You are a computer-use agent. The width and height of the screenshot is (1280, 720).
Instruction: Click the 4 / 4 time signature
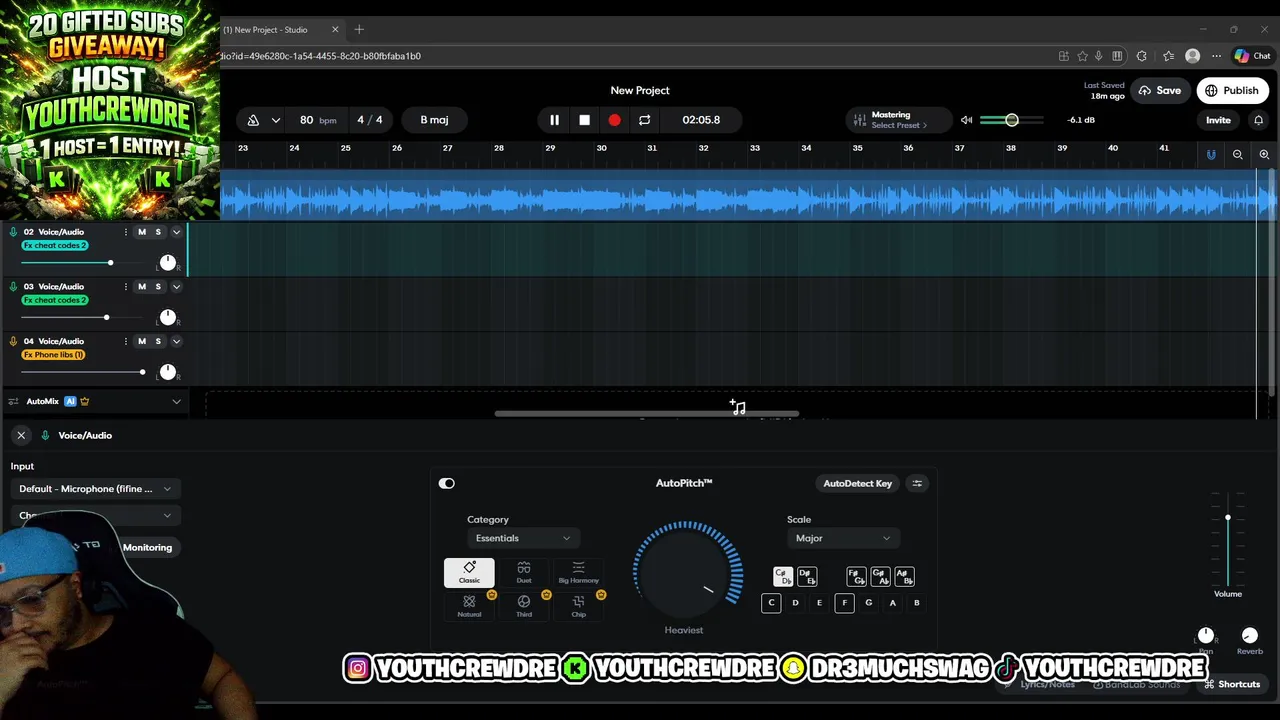(x=370, y=120)
